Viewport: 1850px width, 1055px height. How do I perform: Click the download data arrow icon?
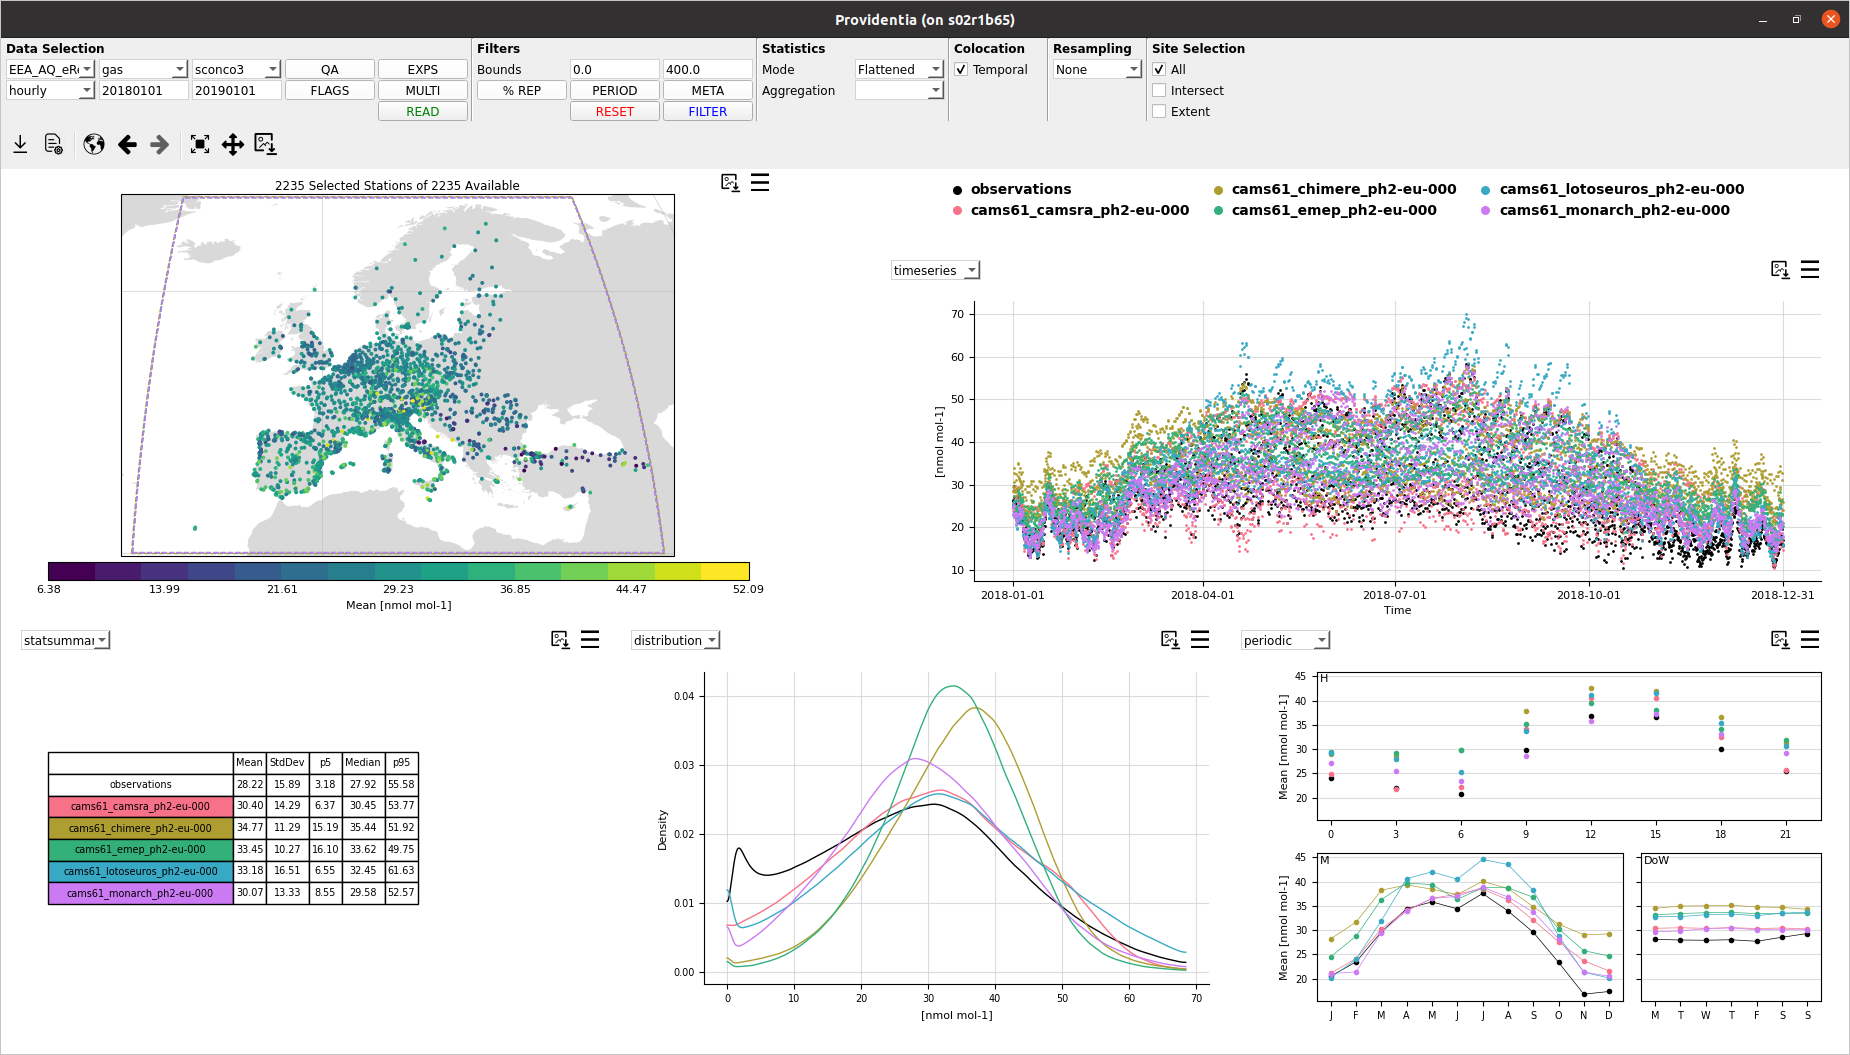click(20, 144)
